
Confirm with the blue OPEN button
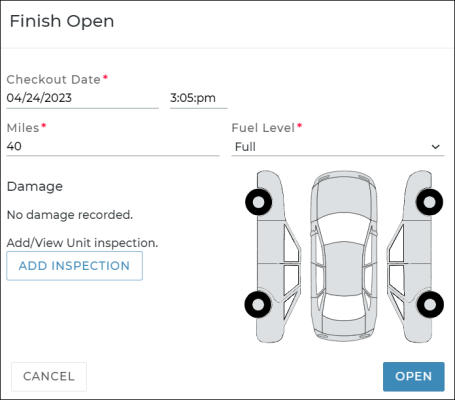coord(413,376)
